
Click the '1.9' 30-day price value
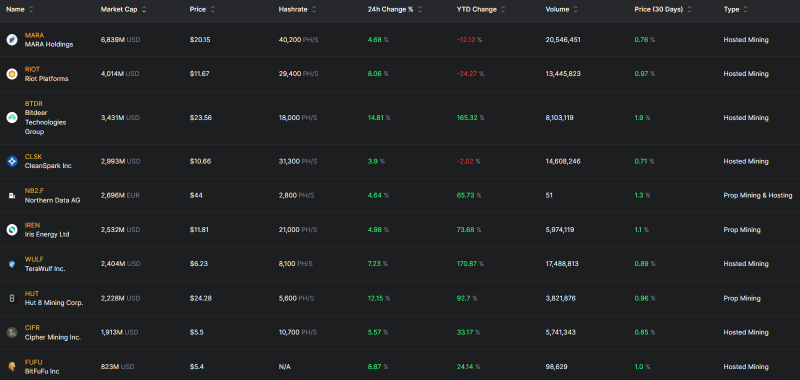pyautogui.click(x=639, y=118)
